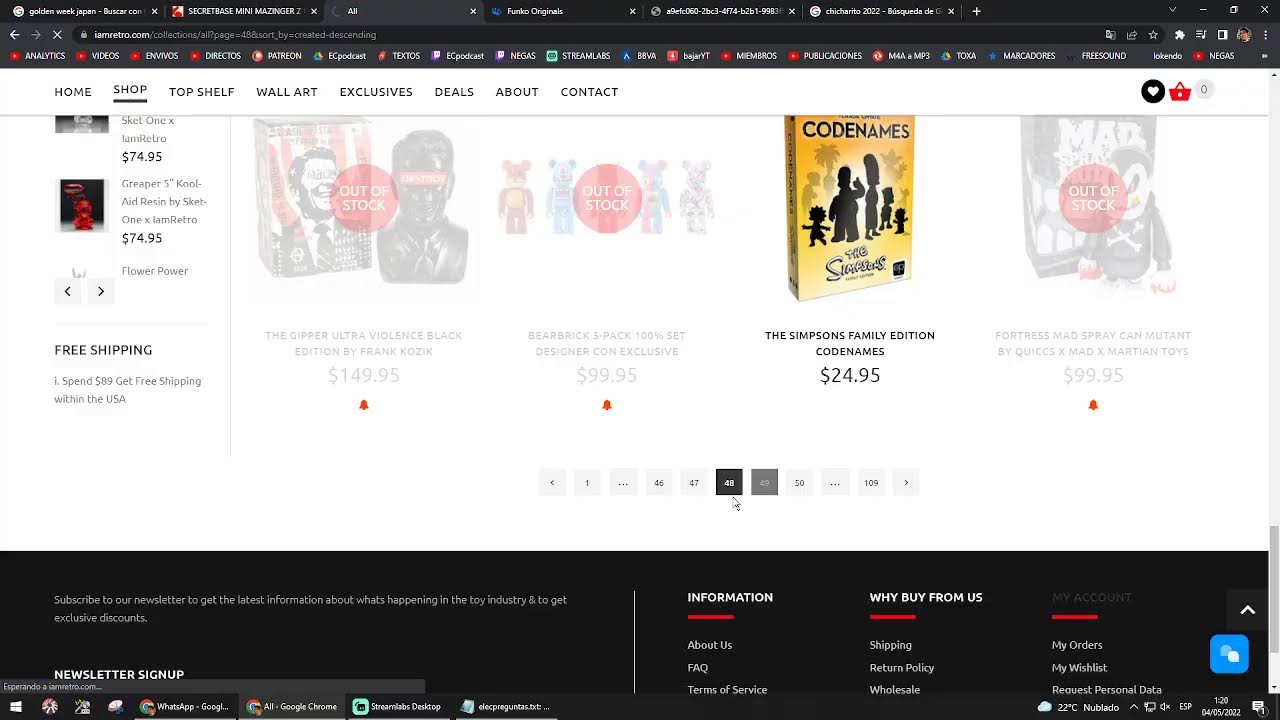Viewport: 1280px width, 720px height.
Task: Open the About Us footer link
Action: click(x=710, y=645)
